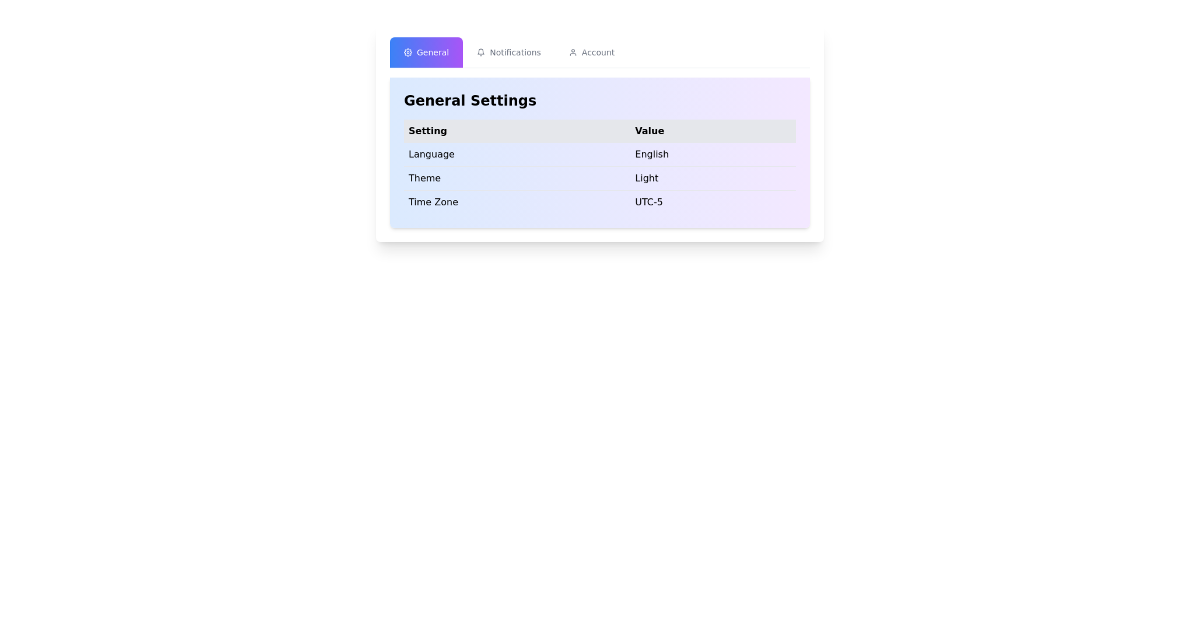
Task: Click the Time Zone row
Action: (x=433, y=202)
